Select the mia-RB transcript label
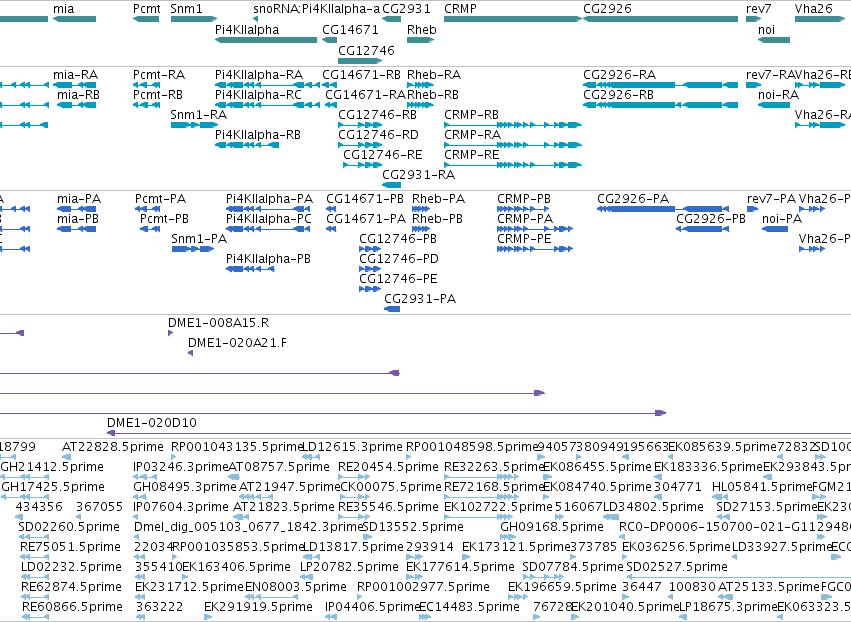 click(79, 94)
